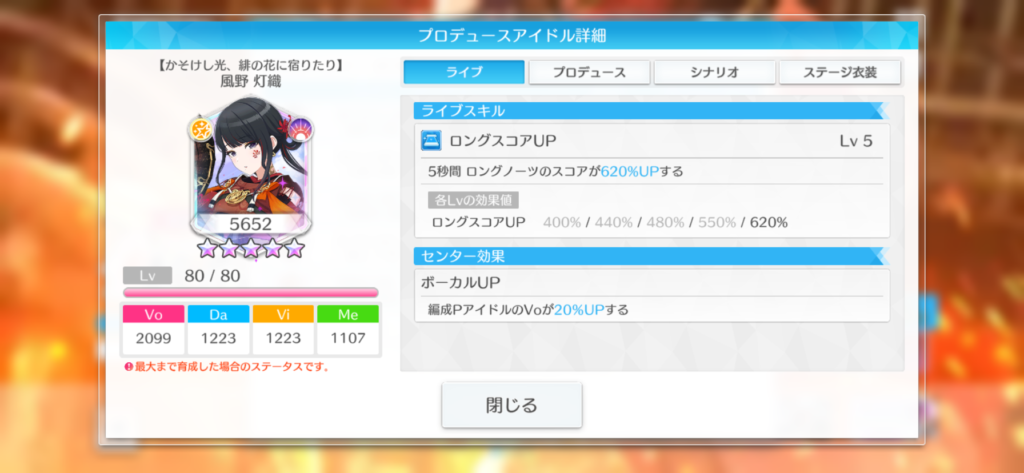This screenshot has height=473, width=1024.
Task: Click the red warning icon beside status note
Action: click(x=129, y=367)
